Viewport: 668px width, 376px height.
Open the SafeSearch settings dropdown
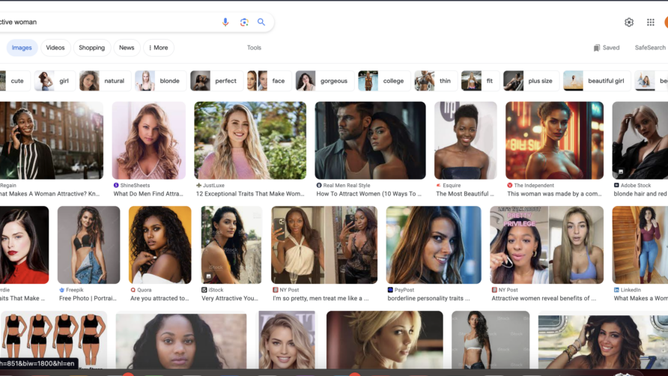point(651,48)
